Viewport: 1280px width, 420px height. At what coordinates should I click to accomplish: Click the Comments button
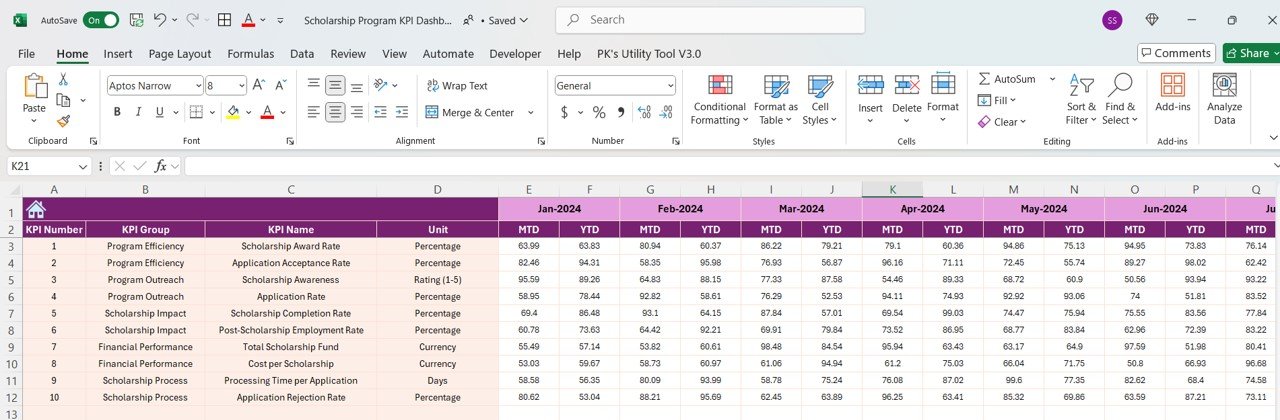click(x=1176, y=53)
